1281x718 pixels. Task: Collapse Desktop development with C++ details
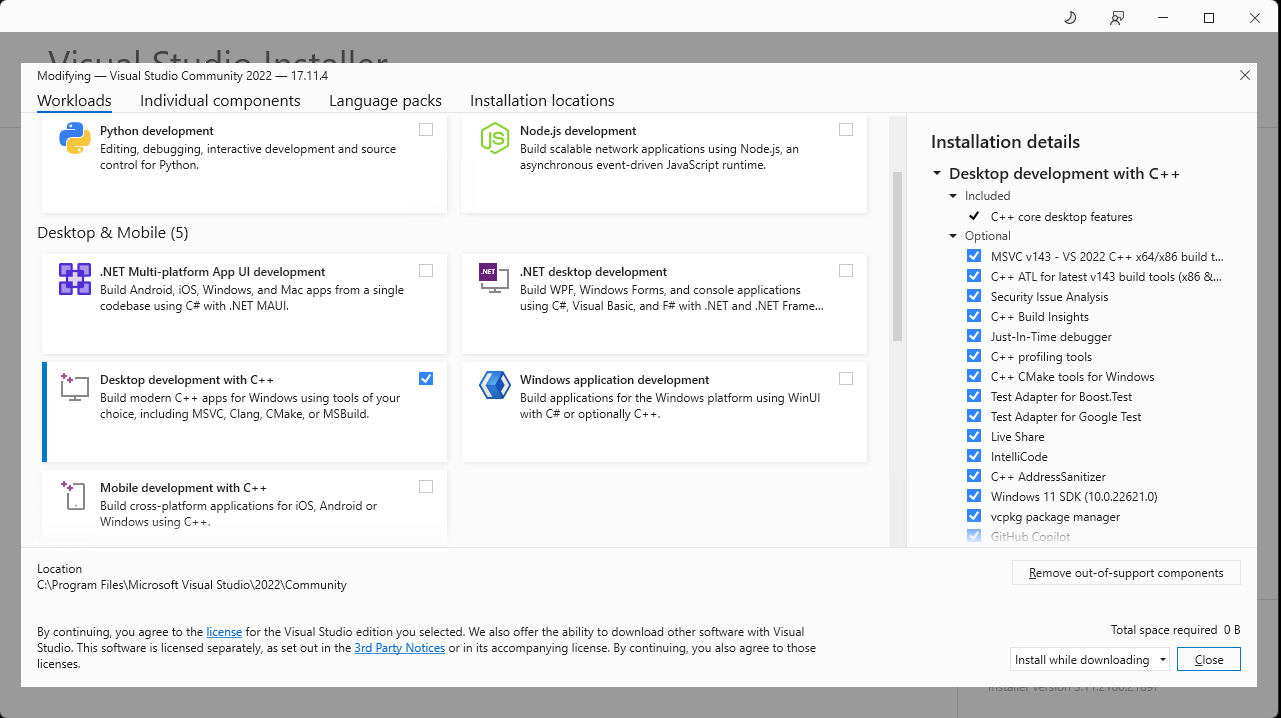[937, 174]
